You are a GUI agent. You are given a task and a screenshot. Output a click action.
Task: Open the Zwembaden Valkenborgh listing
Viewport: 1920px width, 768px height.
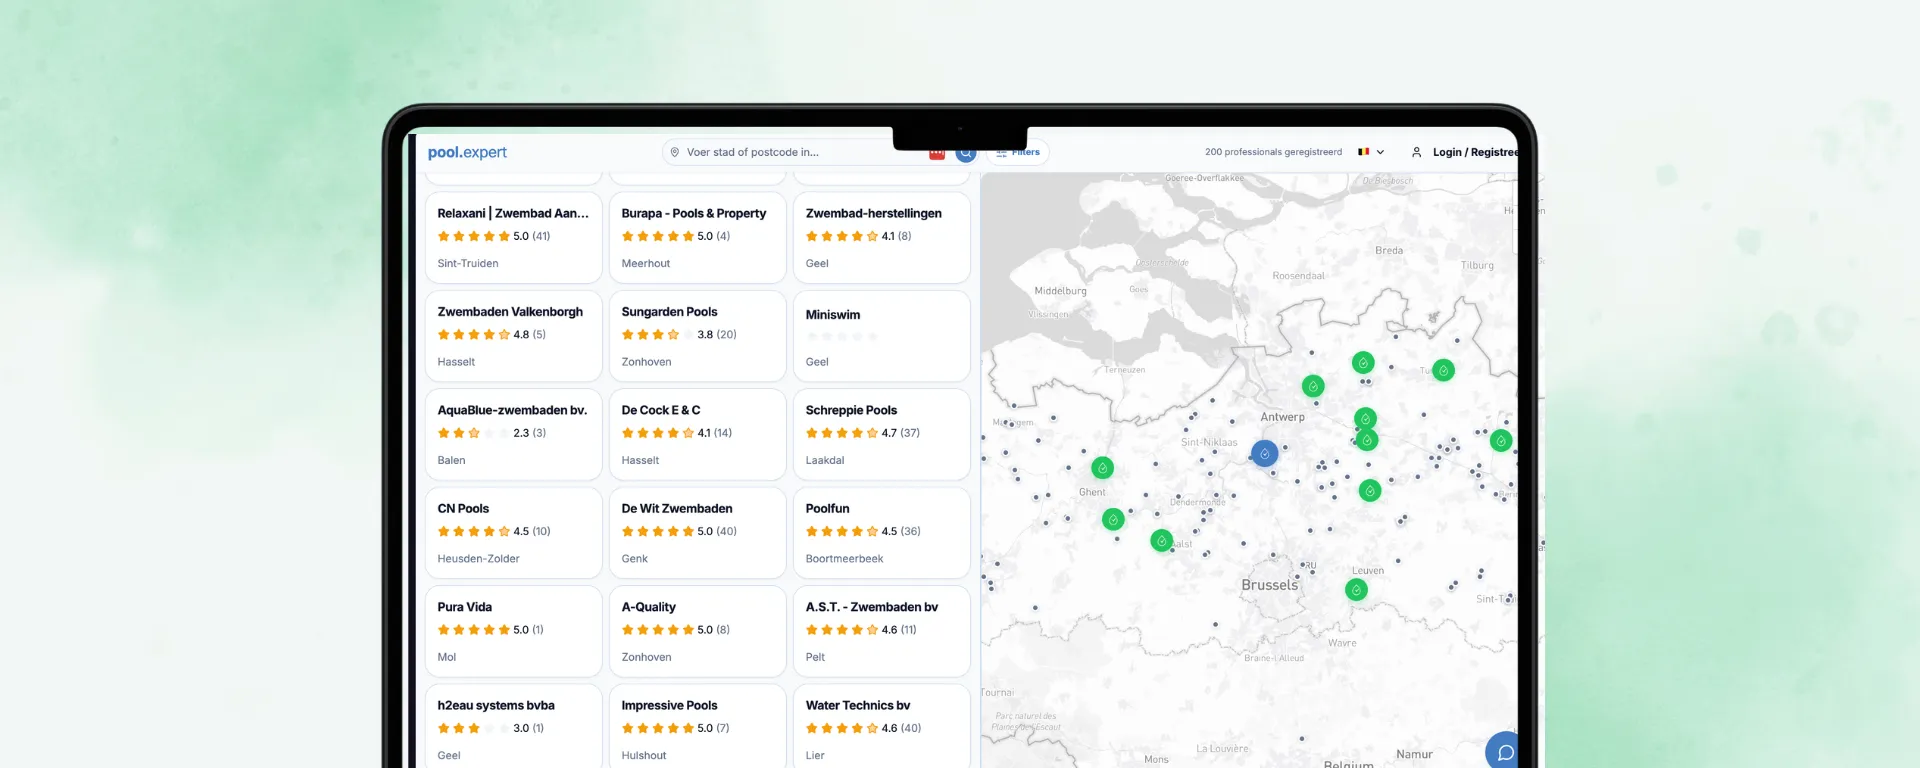513,336
